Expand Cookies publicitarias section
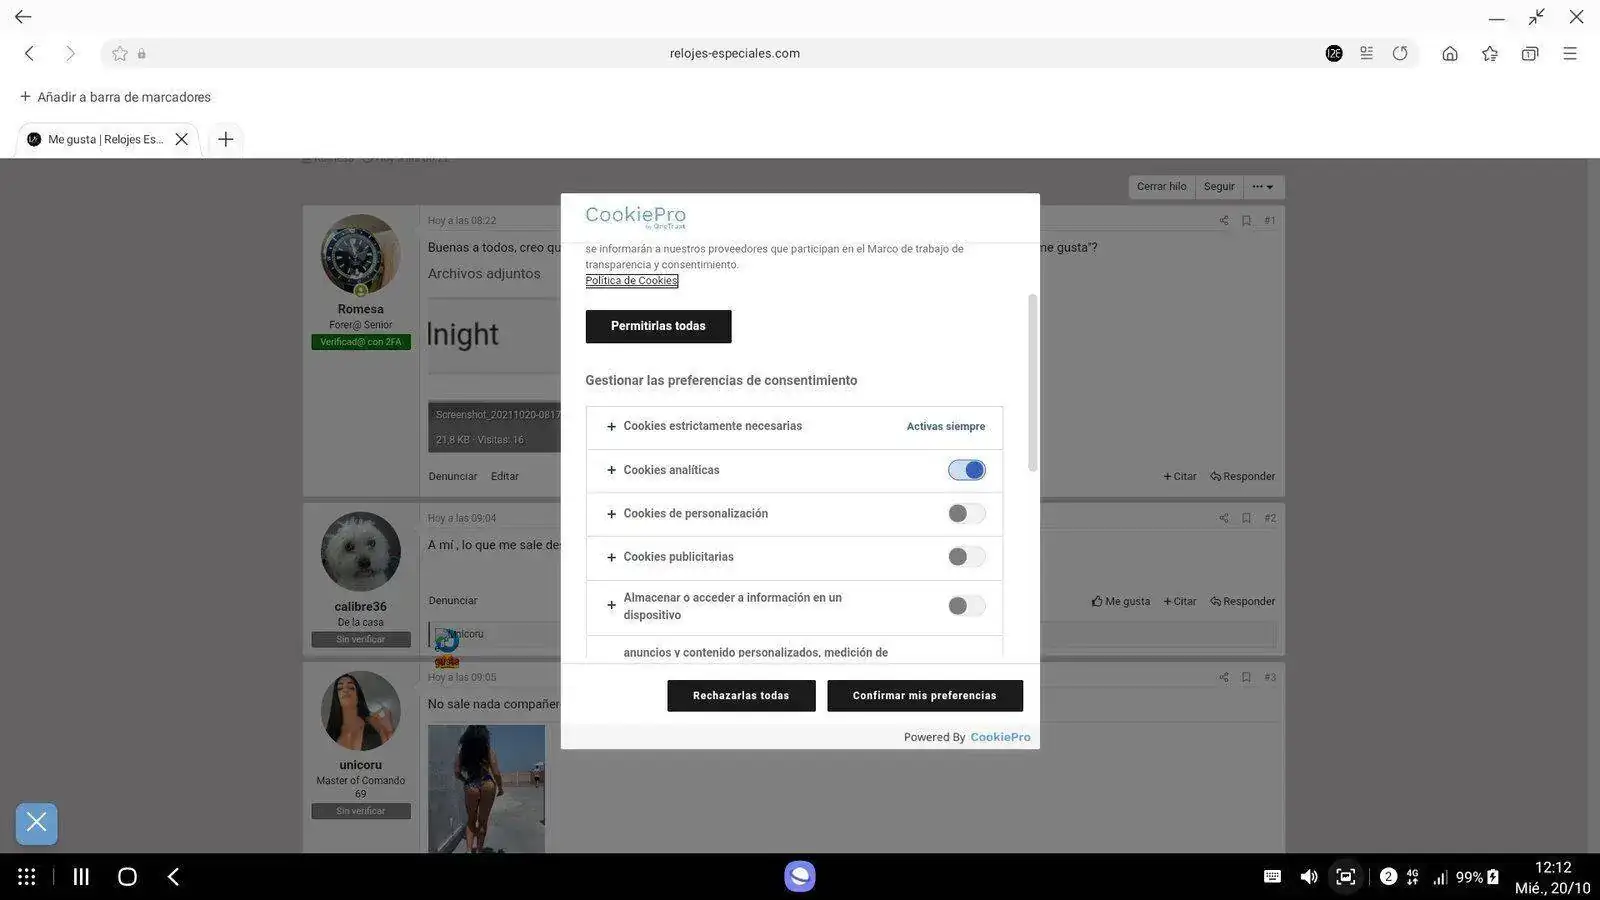Viewport: 1600px width, 900px height. point(611,557)
